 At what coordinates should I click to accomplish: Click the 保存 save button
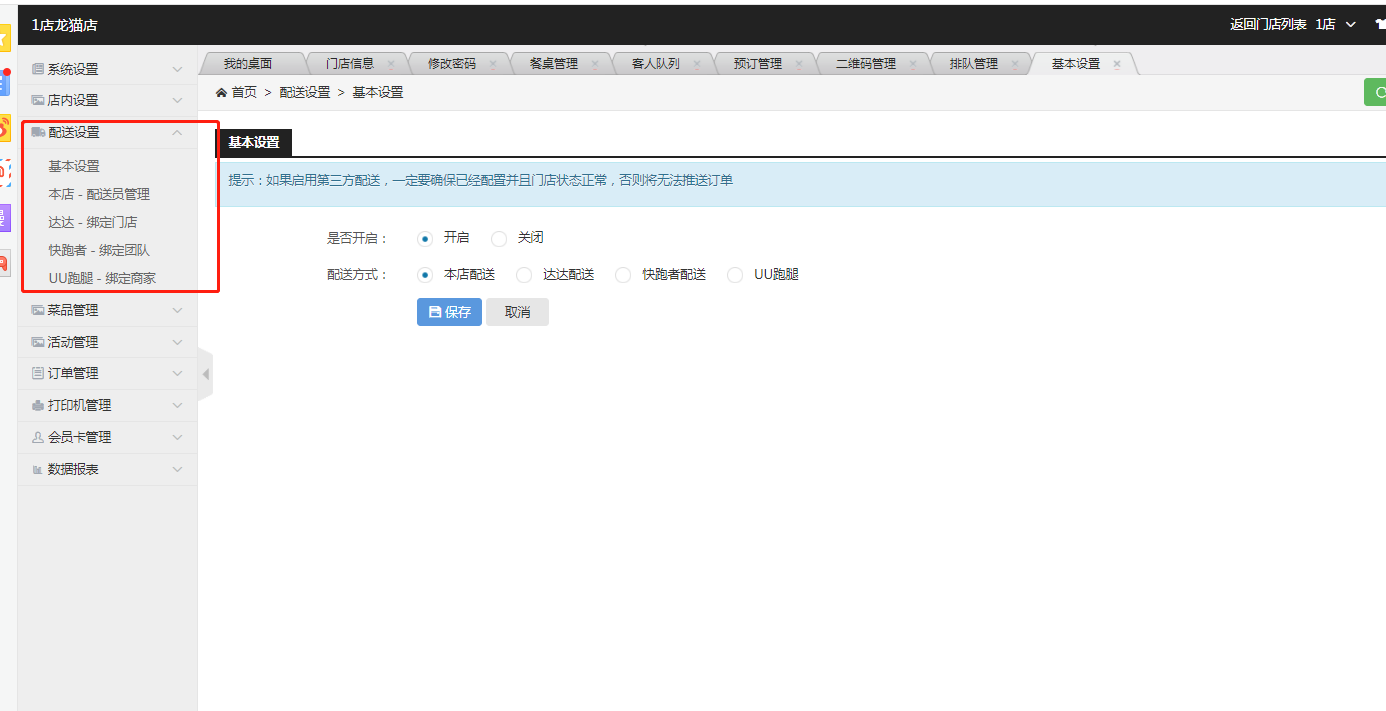pos(449,312)
